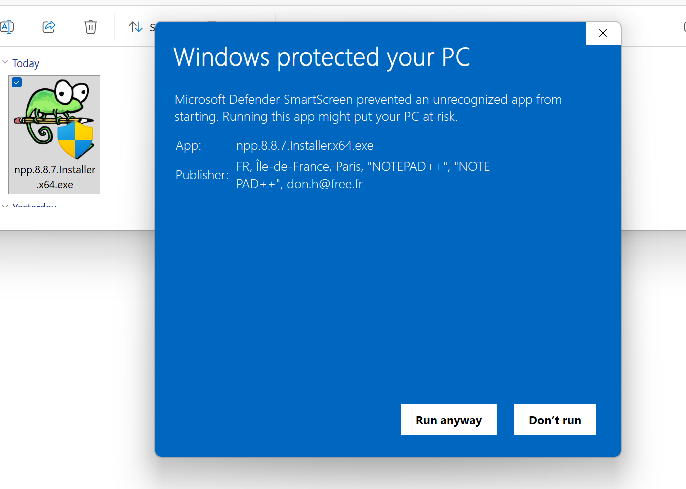
Task: Click the SmartScreen warning message text
Action: 367,108
